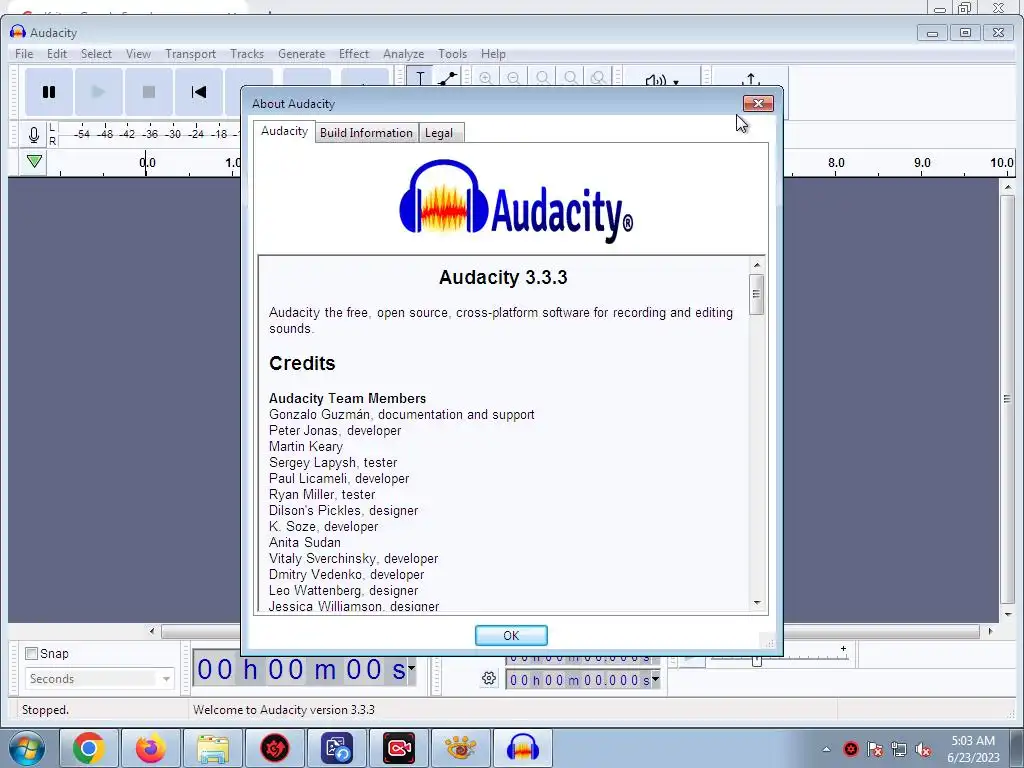Image resolution: width=1024 pixels, height=768 pixels.
Task: Click 'Peter Jonas, developer' credit line
Action: tap(335, 430)
